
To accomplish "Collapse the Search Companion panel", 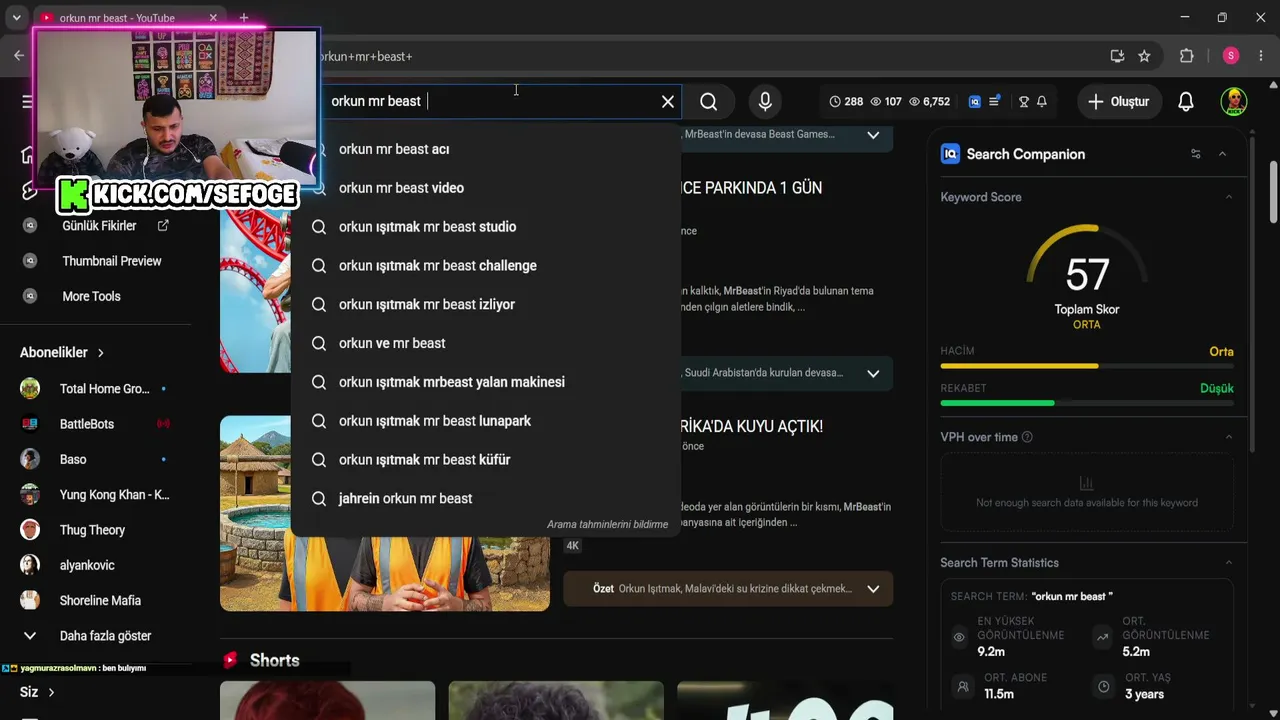I will pos(1222,154).
